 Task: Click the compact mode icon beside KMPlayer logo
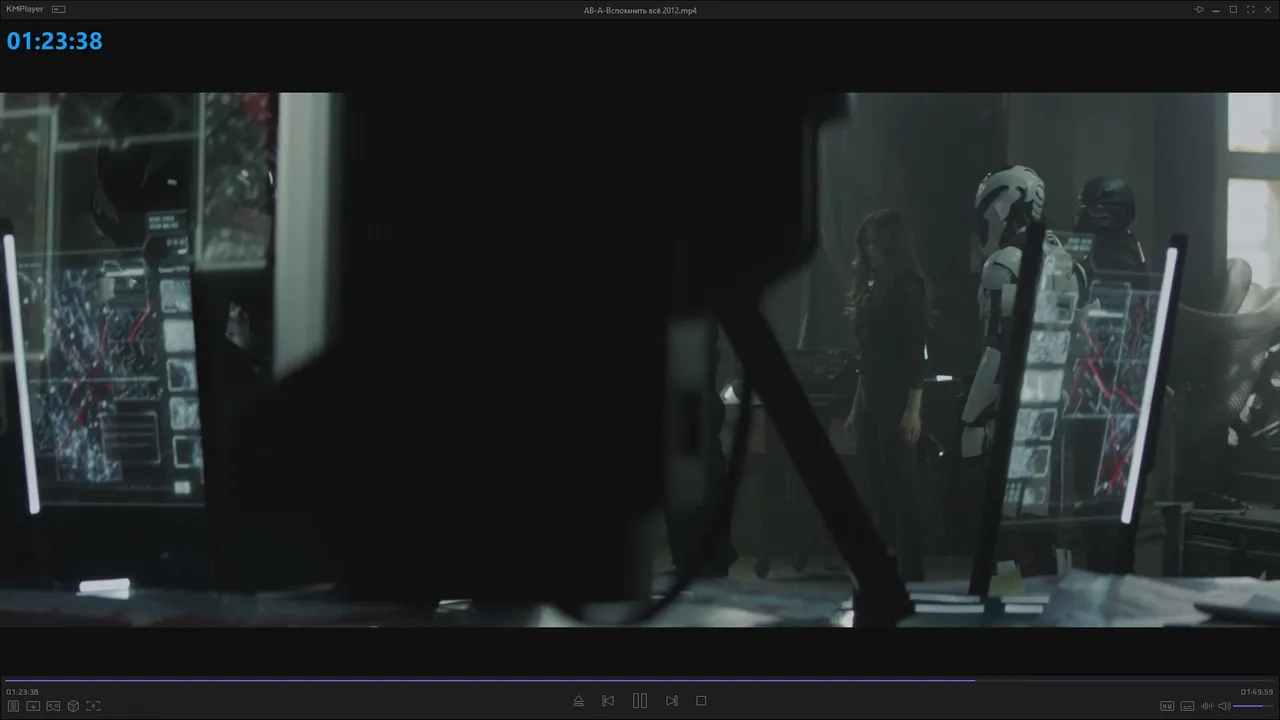click(x=59, y=9)
